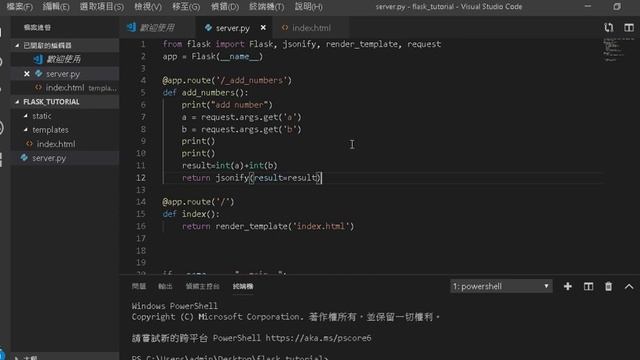
Task: Open the Output panel tab (輸出)
Action: (165, 286)
